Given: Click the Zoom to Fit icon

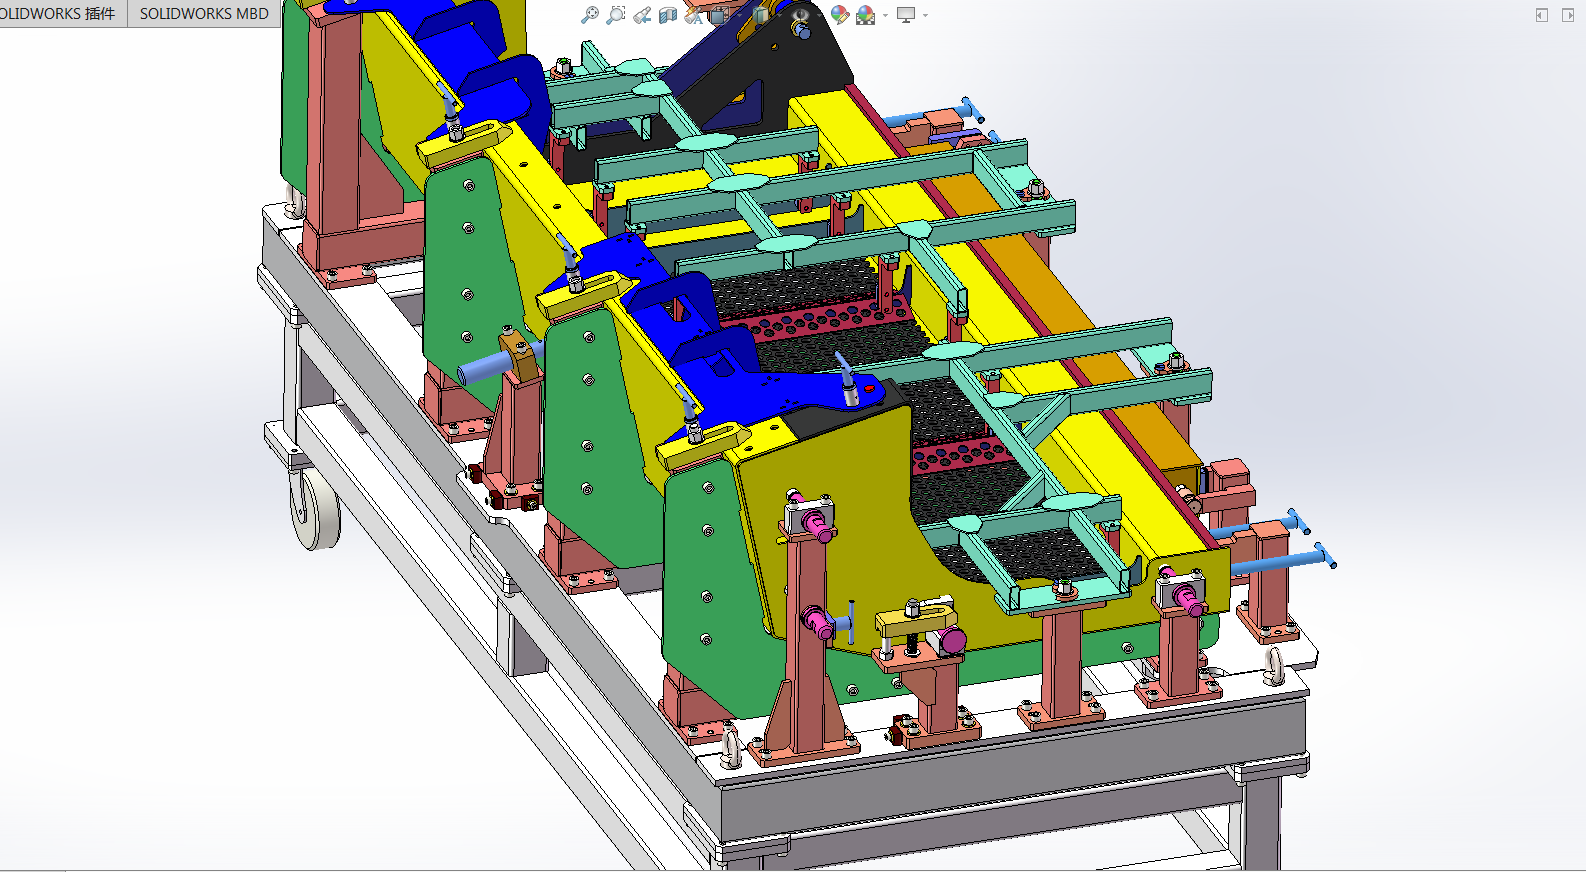Looking at the screenshot, I should [590, 15].
